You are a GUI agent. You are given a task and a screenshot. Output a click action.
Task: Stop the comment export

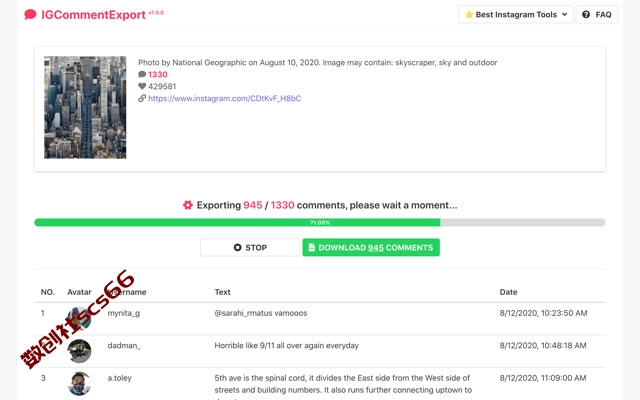[250, 247]
